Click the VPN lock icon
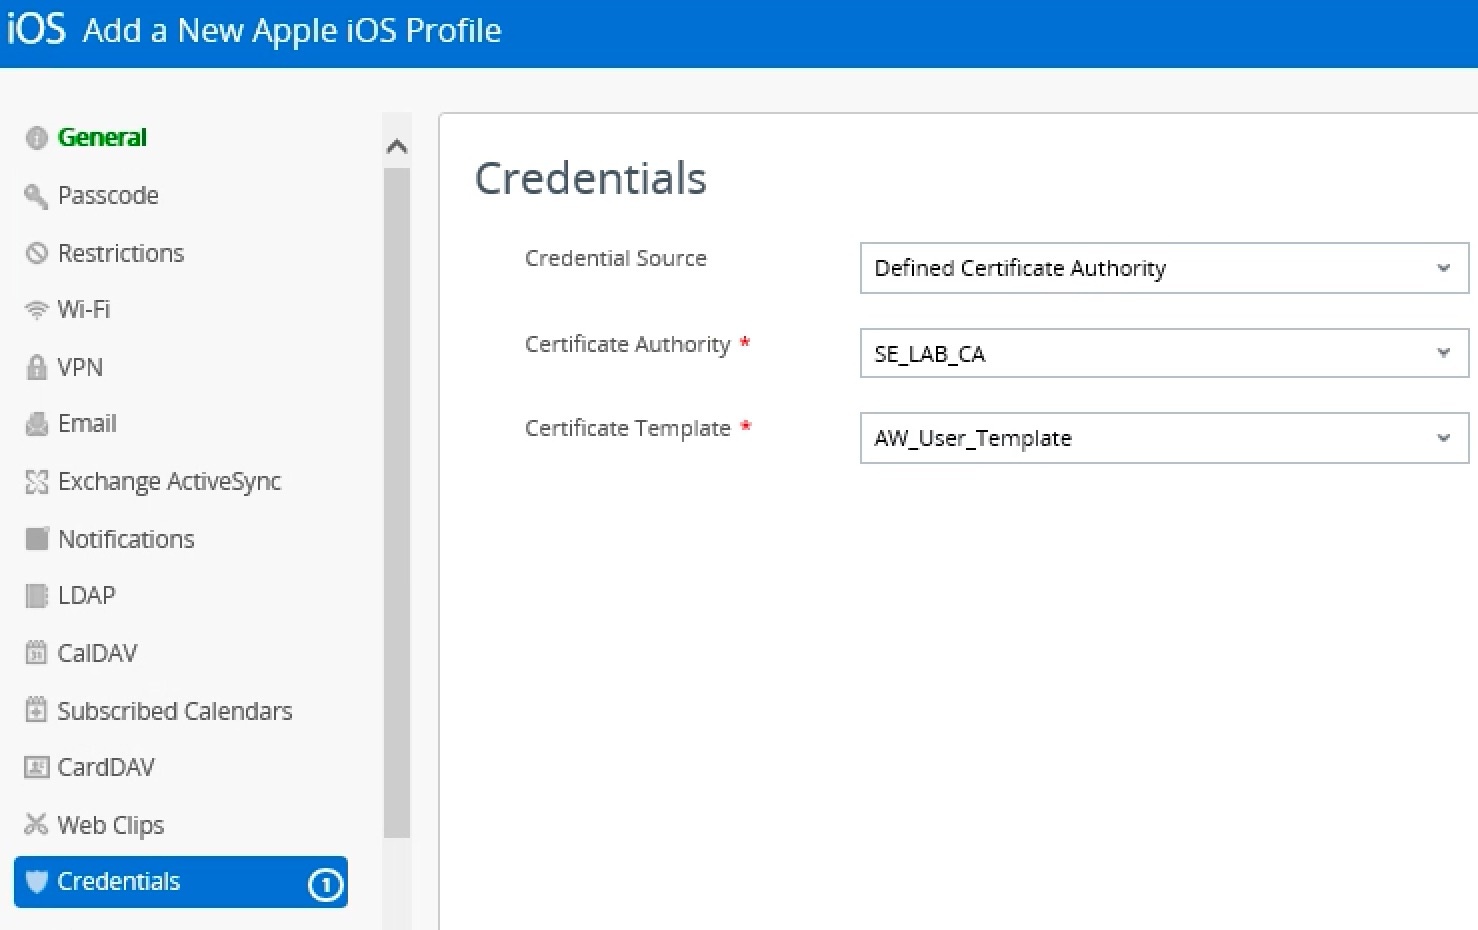 pos(36,366)
